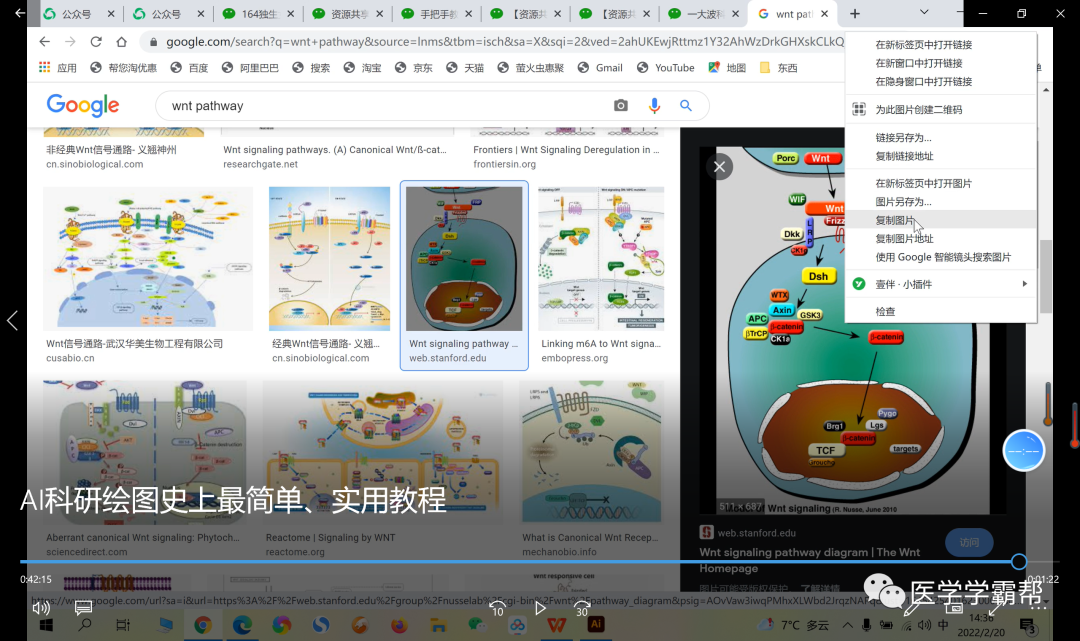Open the 应用 apps bookmark
This screenshot has width=1080, height=641.
coord(58,67)
